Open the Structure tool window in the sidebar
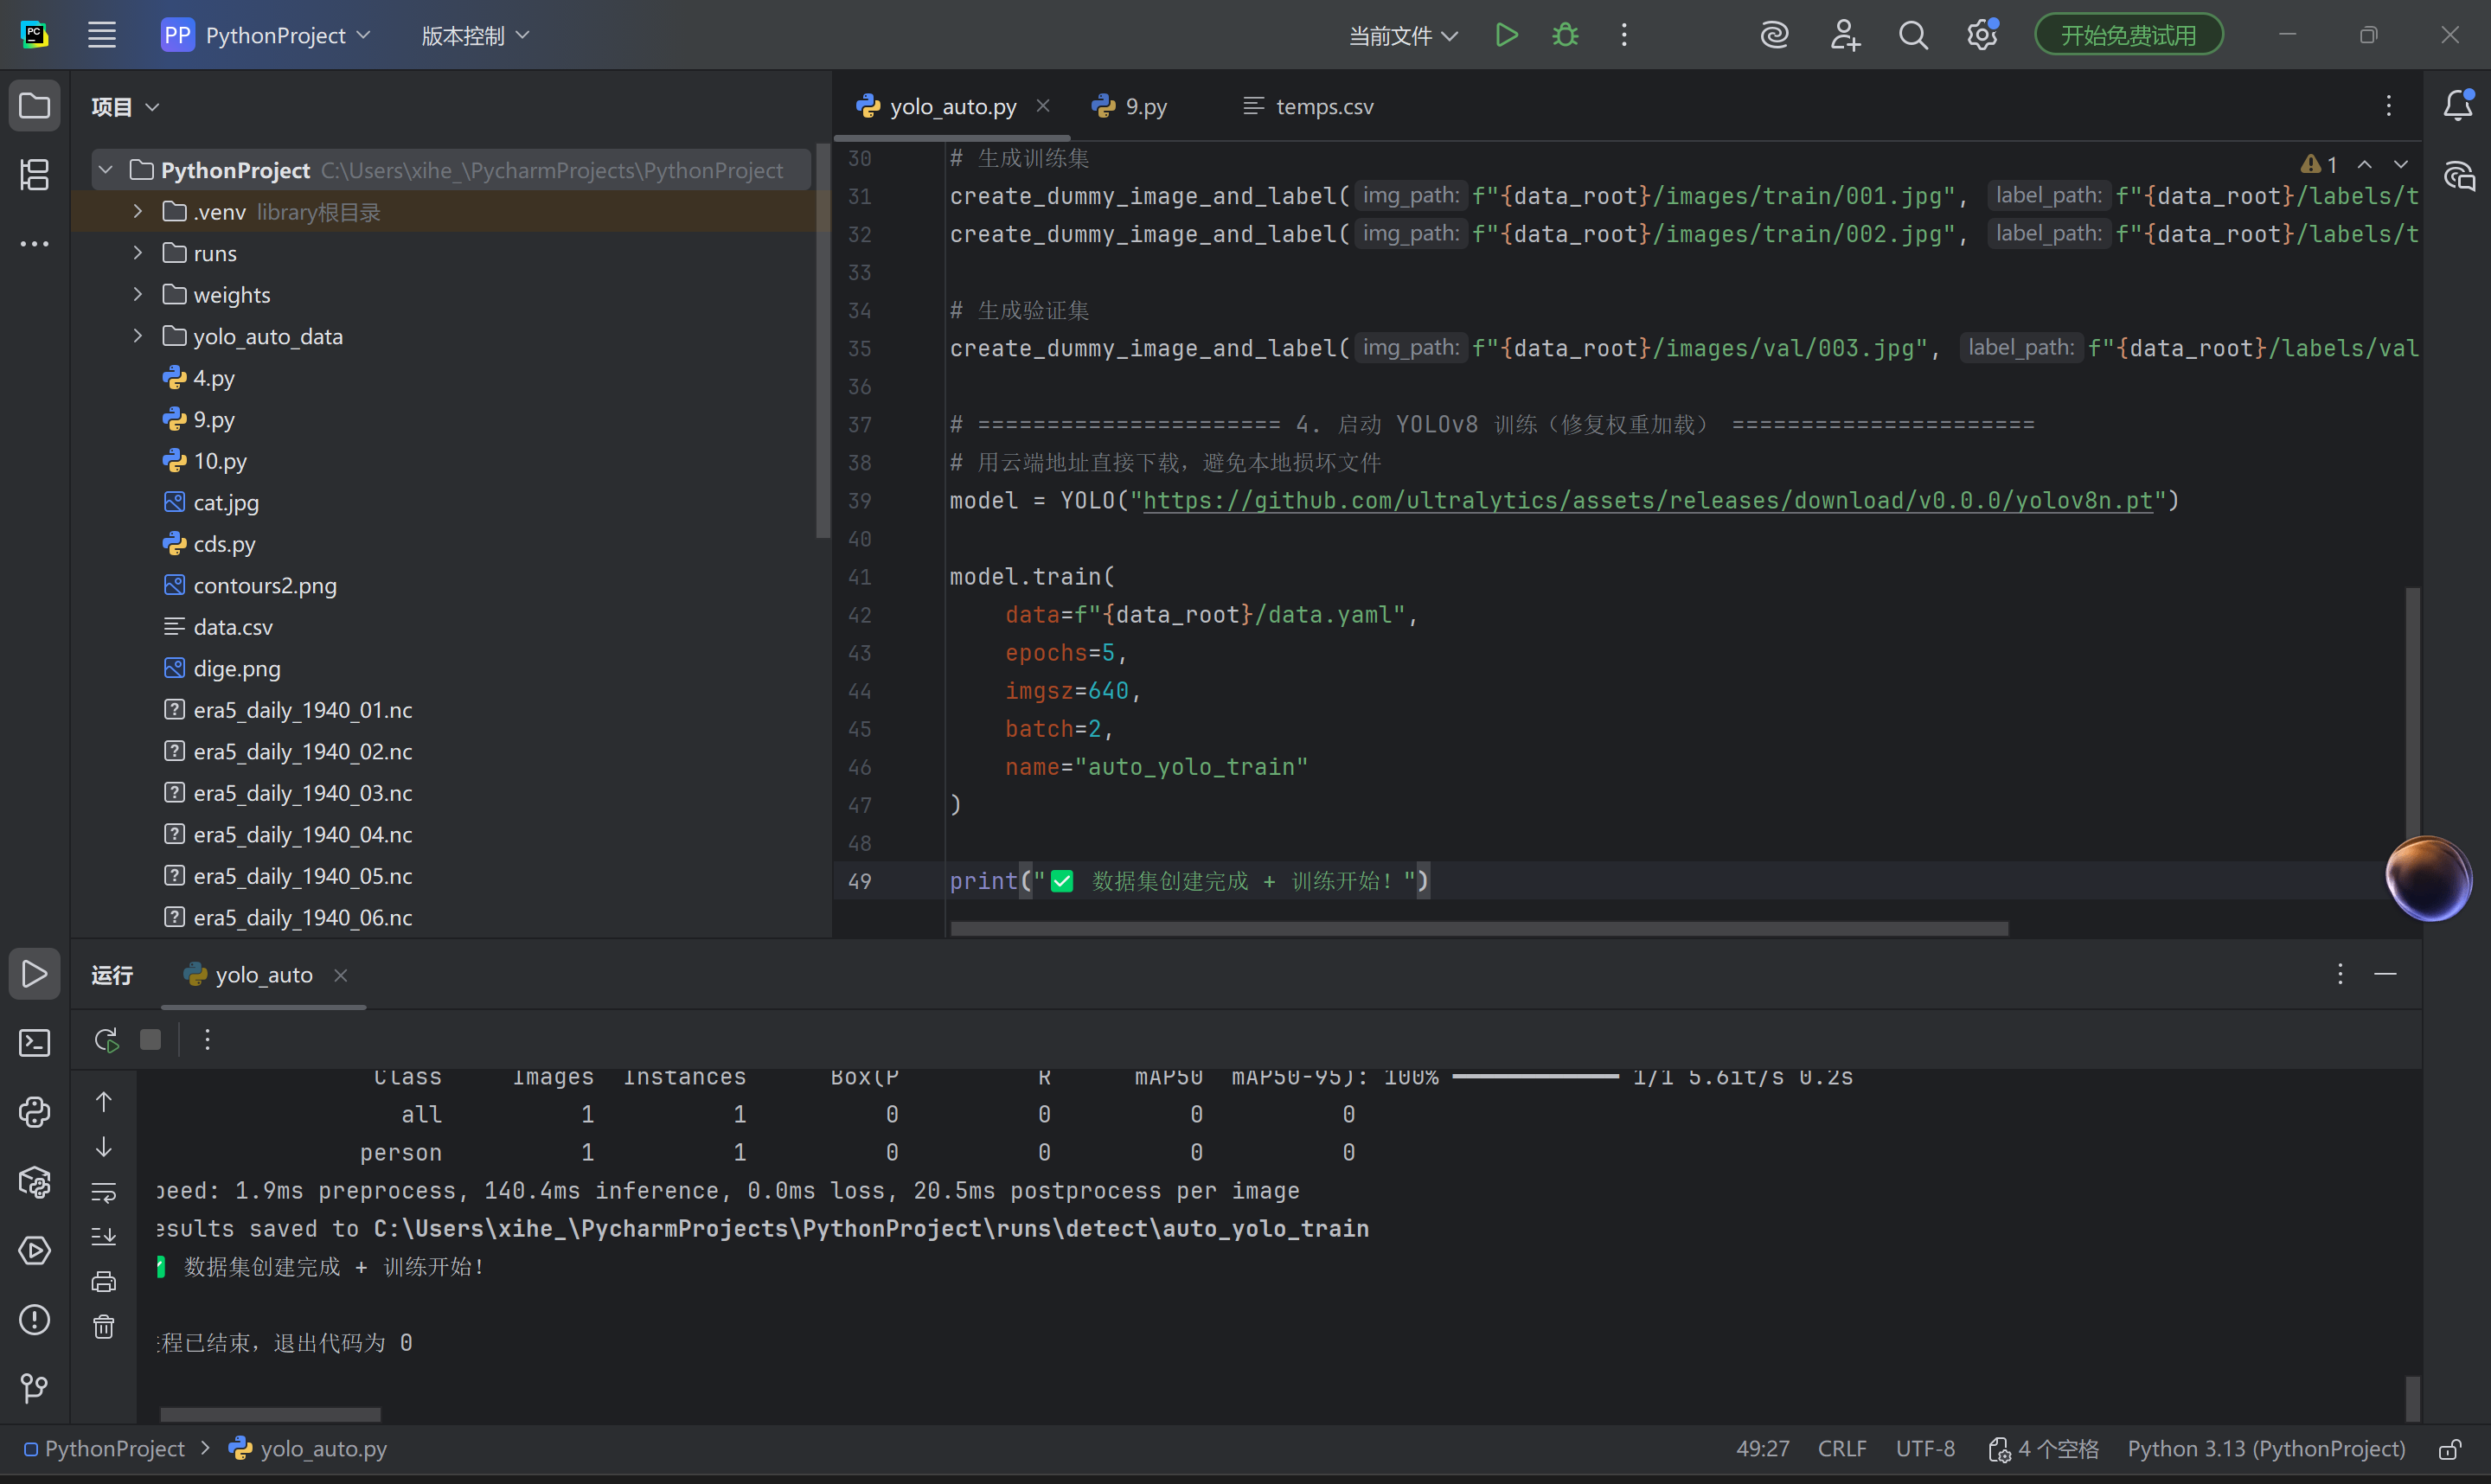 point(34,175)
